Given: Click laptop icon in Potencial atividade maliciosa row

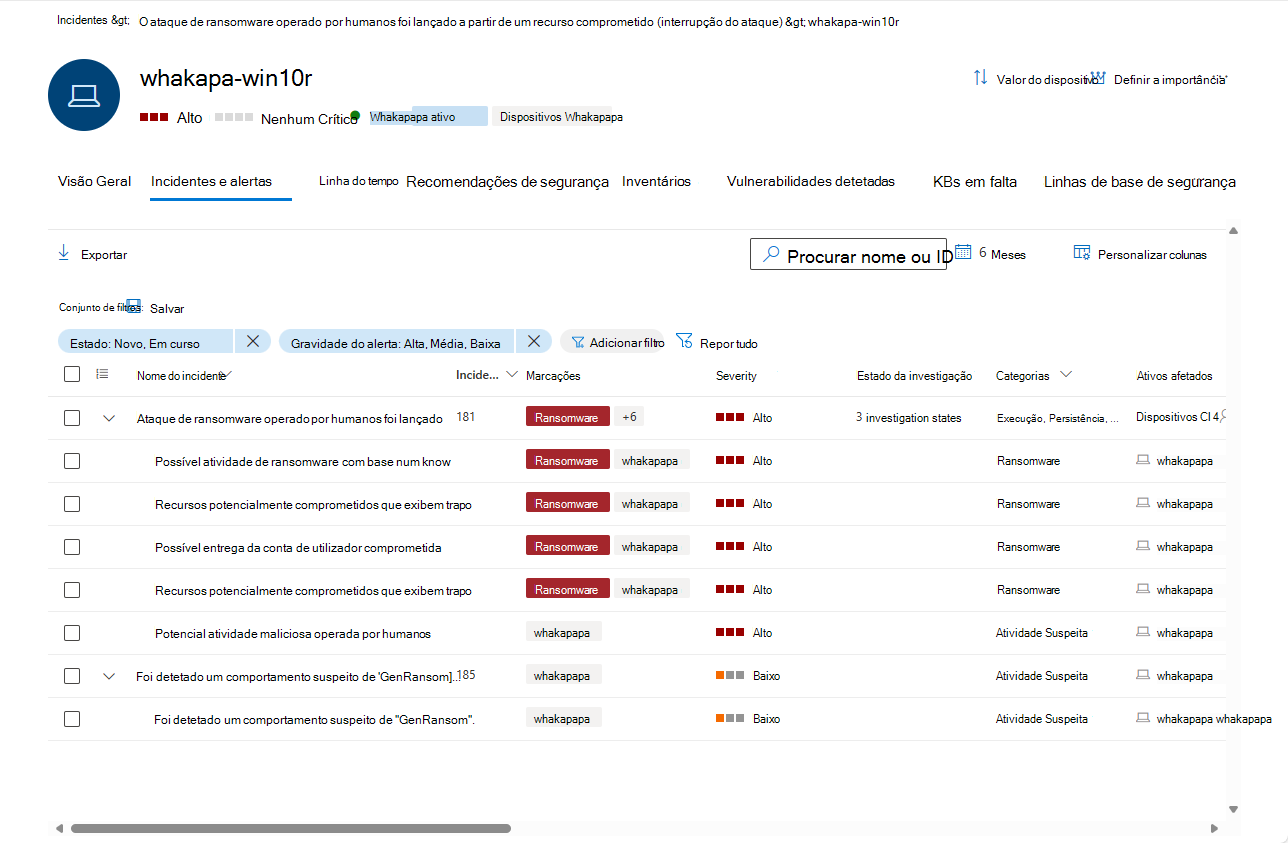Looking at the screenshot, I should [1144, 632].
